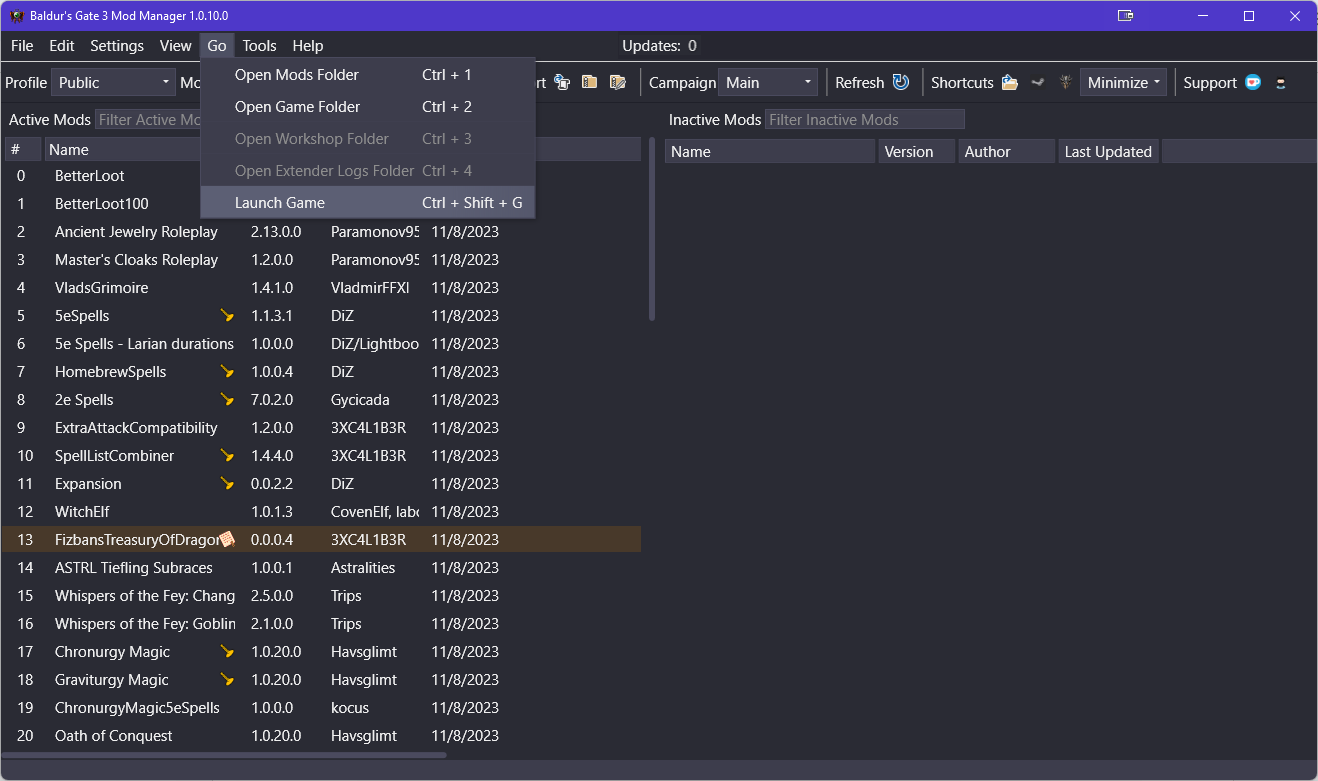
Task: Click the # column header in Active Mods
Action: click(23, 150)
